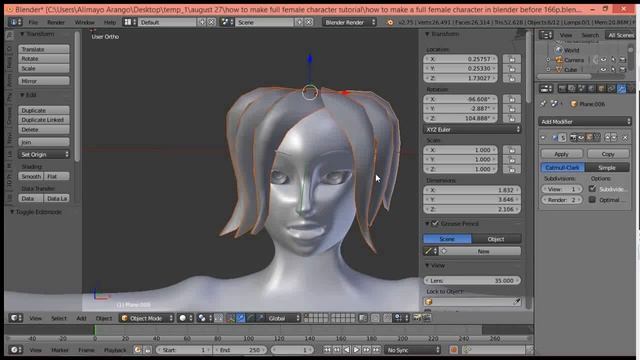Click the screen layout browse icon
Viewport: 640px width, 360px height.
130,22
